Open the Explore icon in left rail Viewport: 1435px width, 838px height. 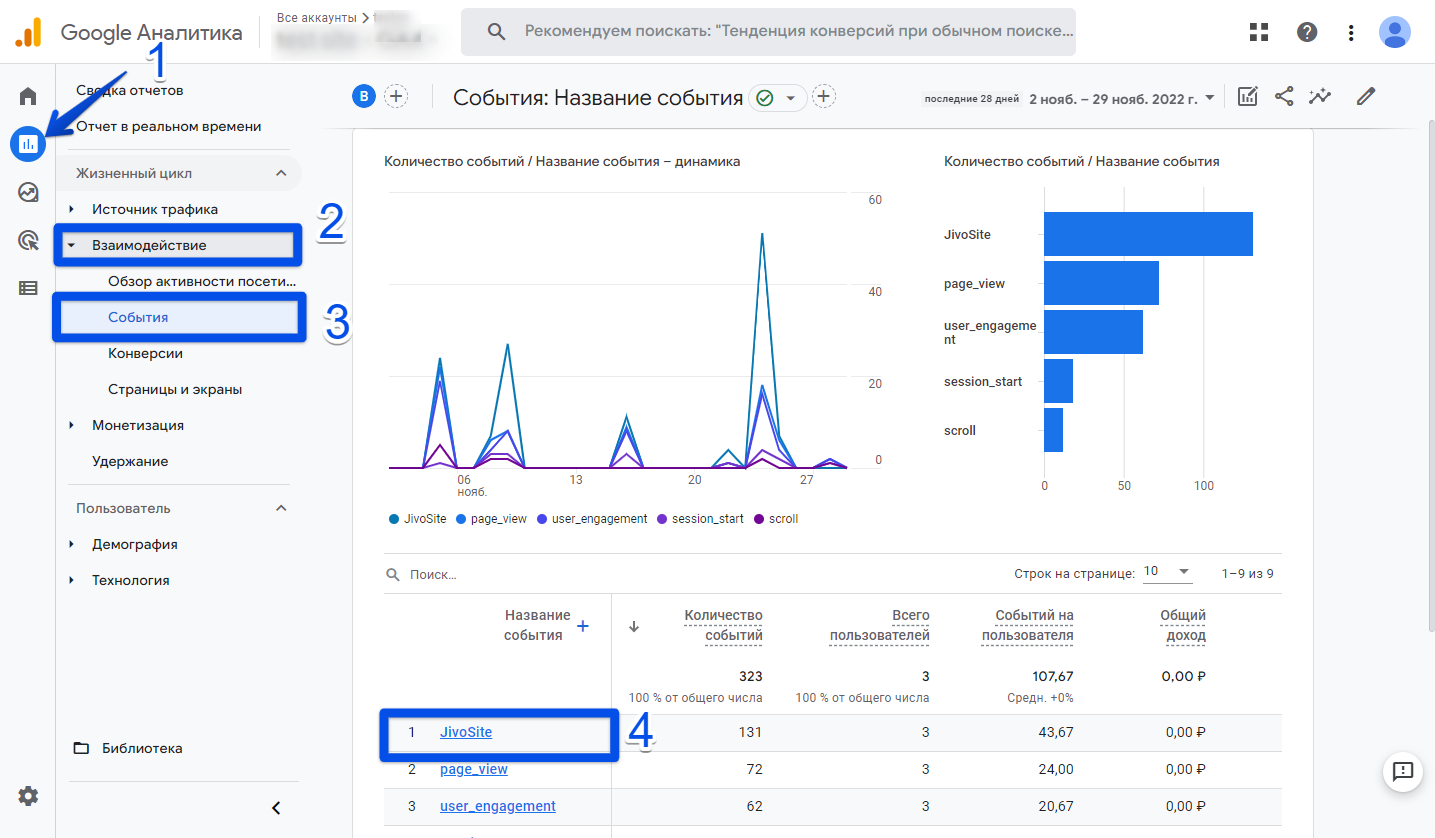[28, 192]
